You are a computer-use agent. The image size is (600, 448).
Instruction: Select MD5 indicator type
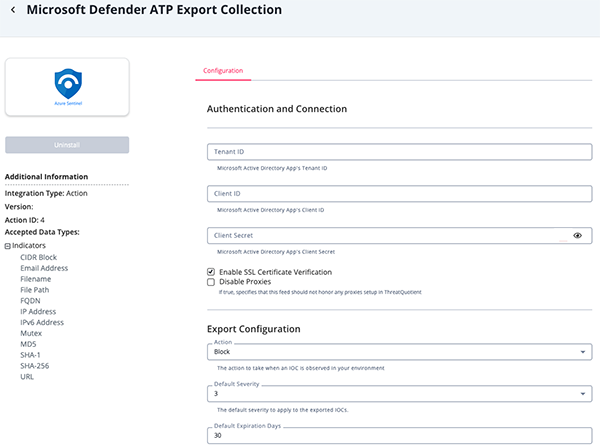(28, 344)
